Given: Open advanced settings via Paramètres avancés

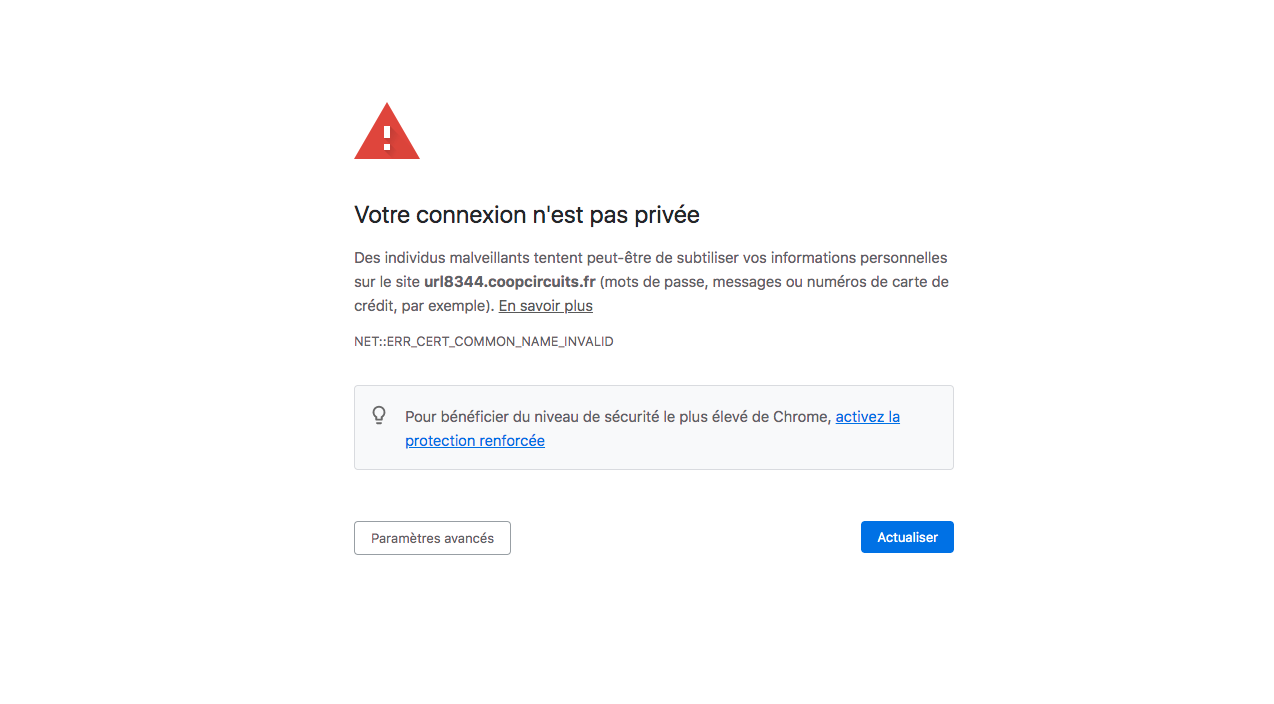Looking at the screenshot, I should coord(432,537).
